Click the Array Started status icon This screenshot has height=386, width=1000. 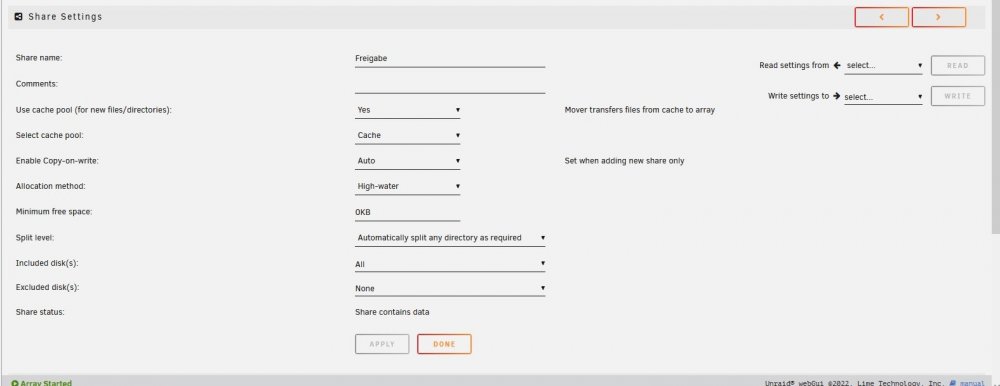(14, 383)
